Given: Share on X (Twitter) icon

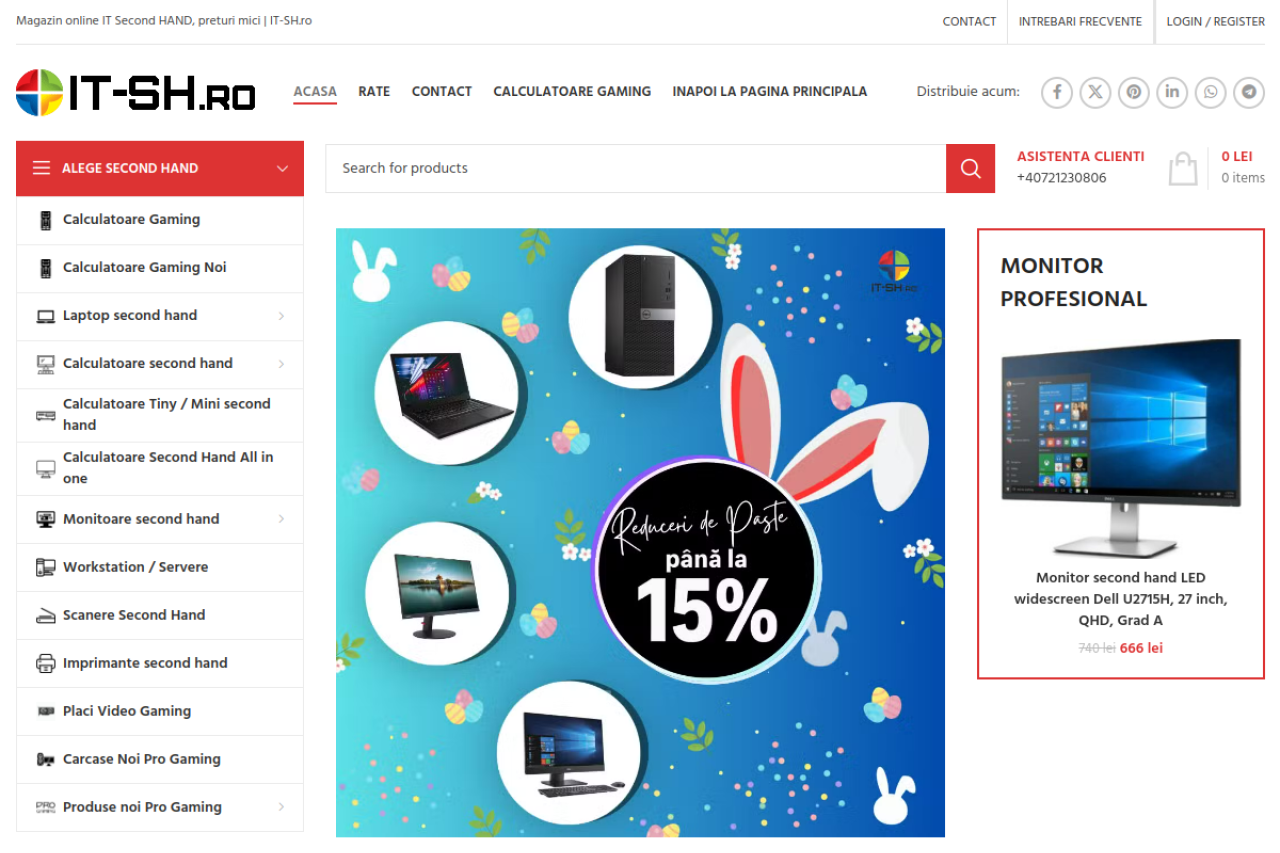Looking at the screenshot, I should click(1096, 92).
